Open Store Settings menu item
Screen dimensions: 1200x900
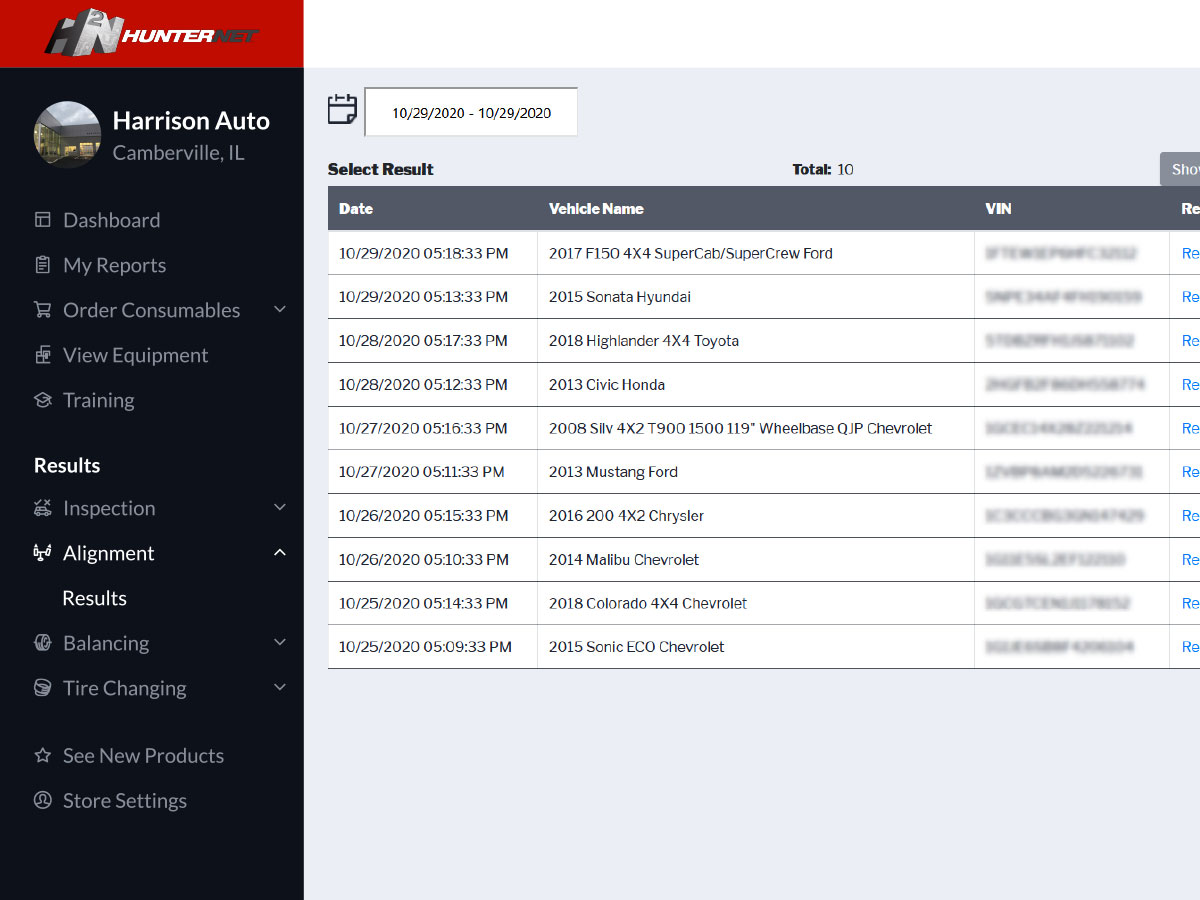click(x=124, y=801)
